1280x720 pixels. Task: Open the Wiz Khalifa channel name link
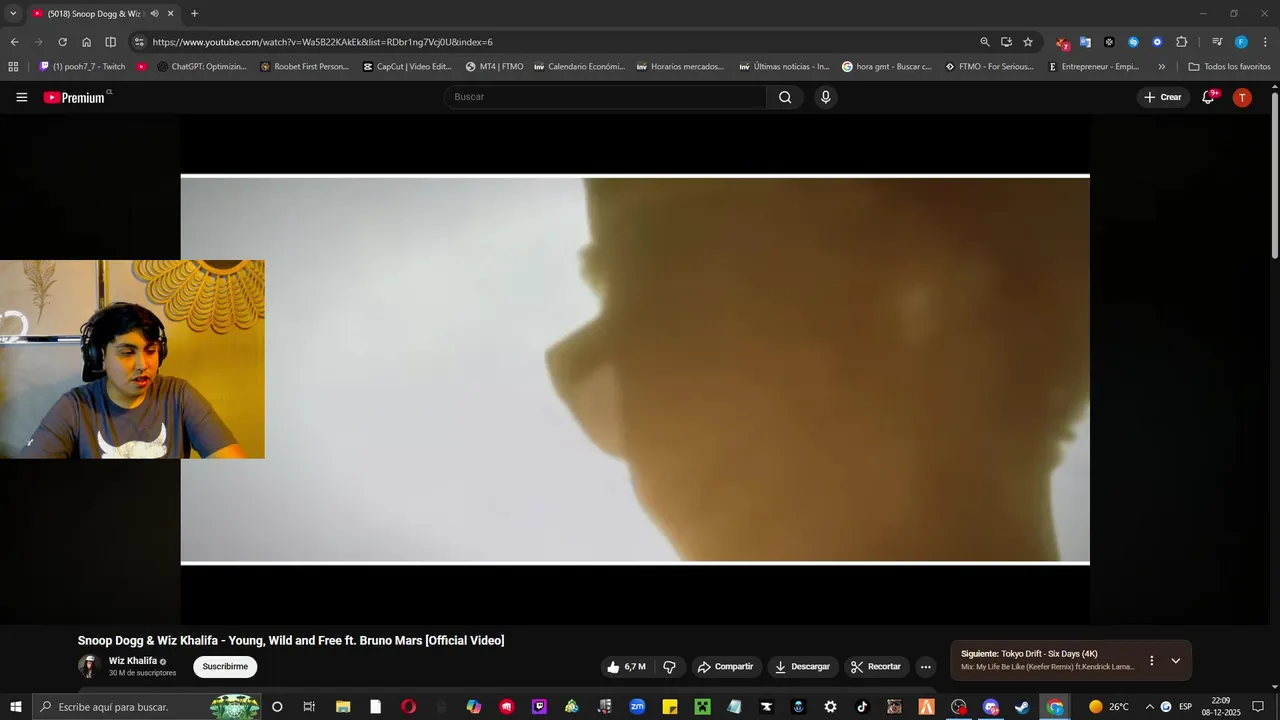pyautogui.click(x=133, y=661)
